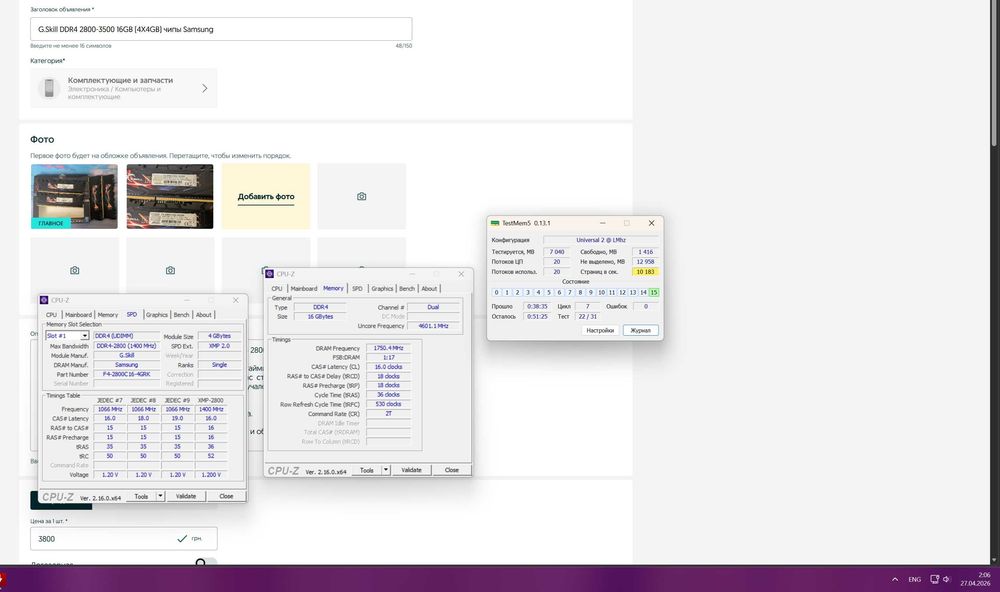Click the Command Rate value 2T
This screenshot has width=1000, height=592.
click(388, 414)
